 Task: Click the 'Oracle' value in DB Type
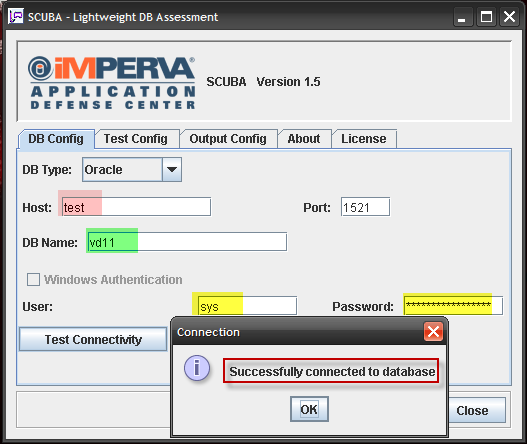coord(104,170)
